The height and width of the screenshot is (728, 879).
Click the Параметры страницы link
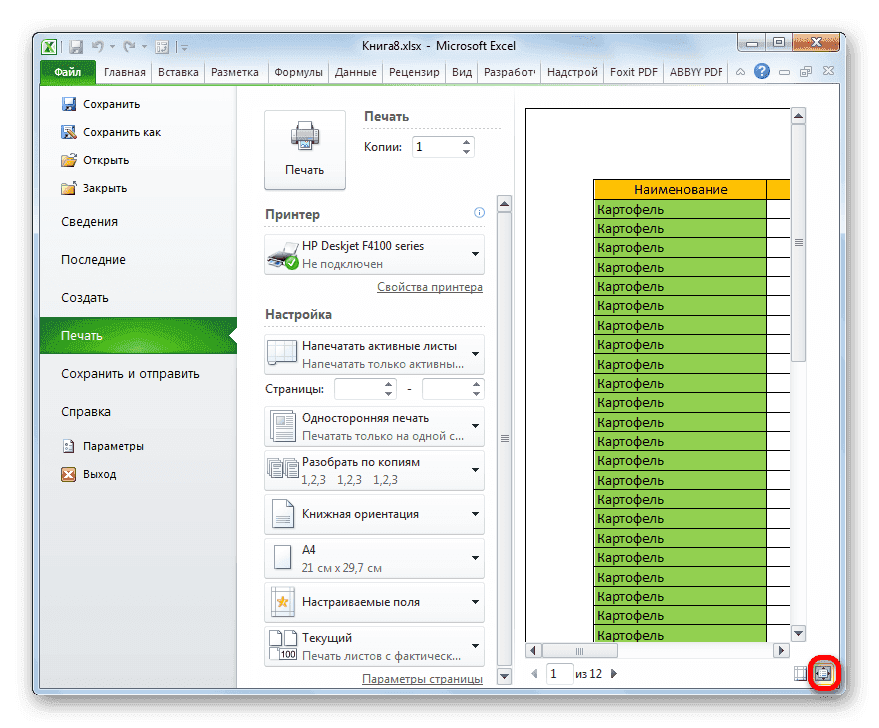pos(423,677)
